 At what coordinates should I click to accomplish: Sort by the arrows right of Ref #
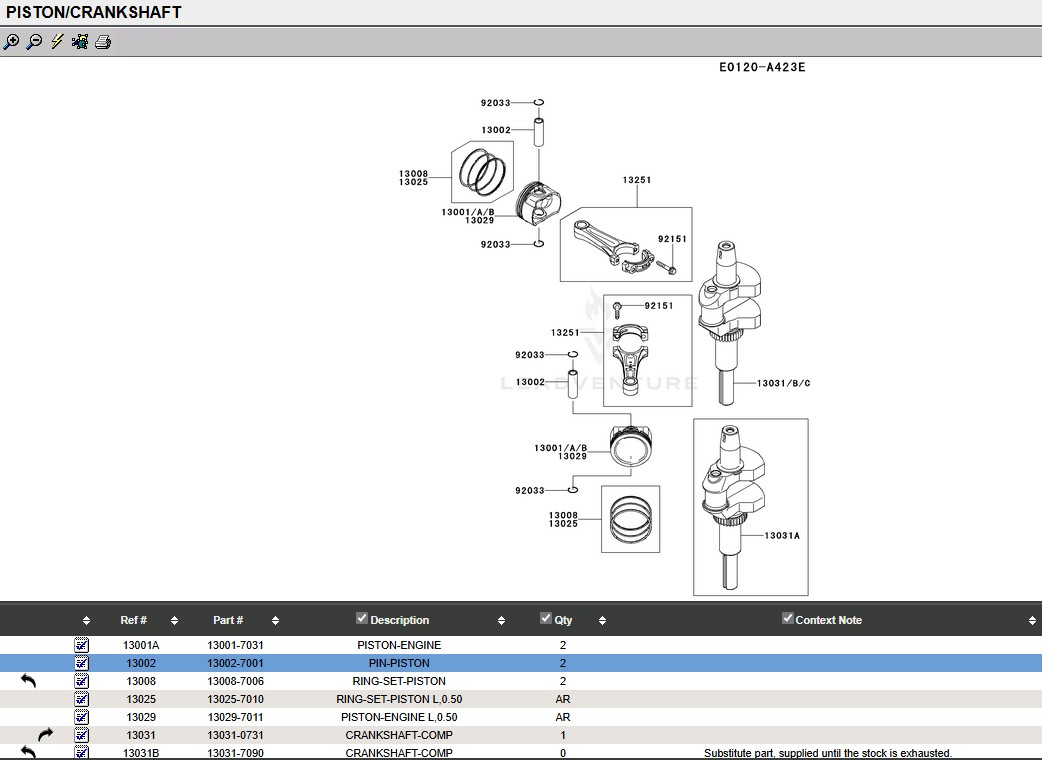click(174, 621)
